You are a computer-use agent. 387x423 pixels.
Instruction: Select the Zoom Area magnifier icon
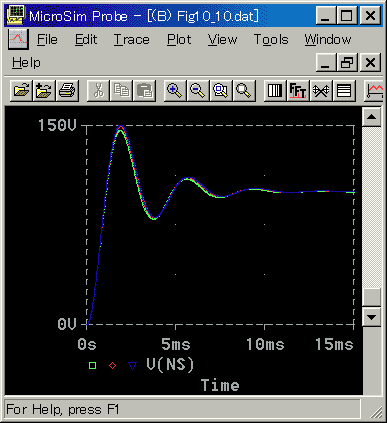tap(221, 90)
